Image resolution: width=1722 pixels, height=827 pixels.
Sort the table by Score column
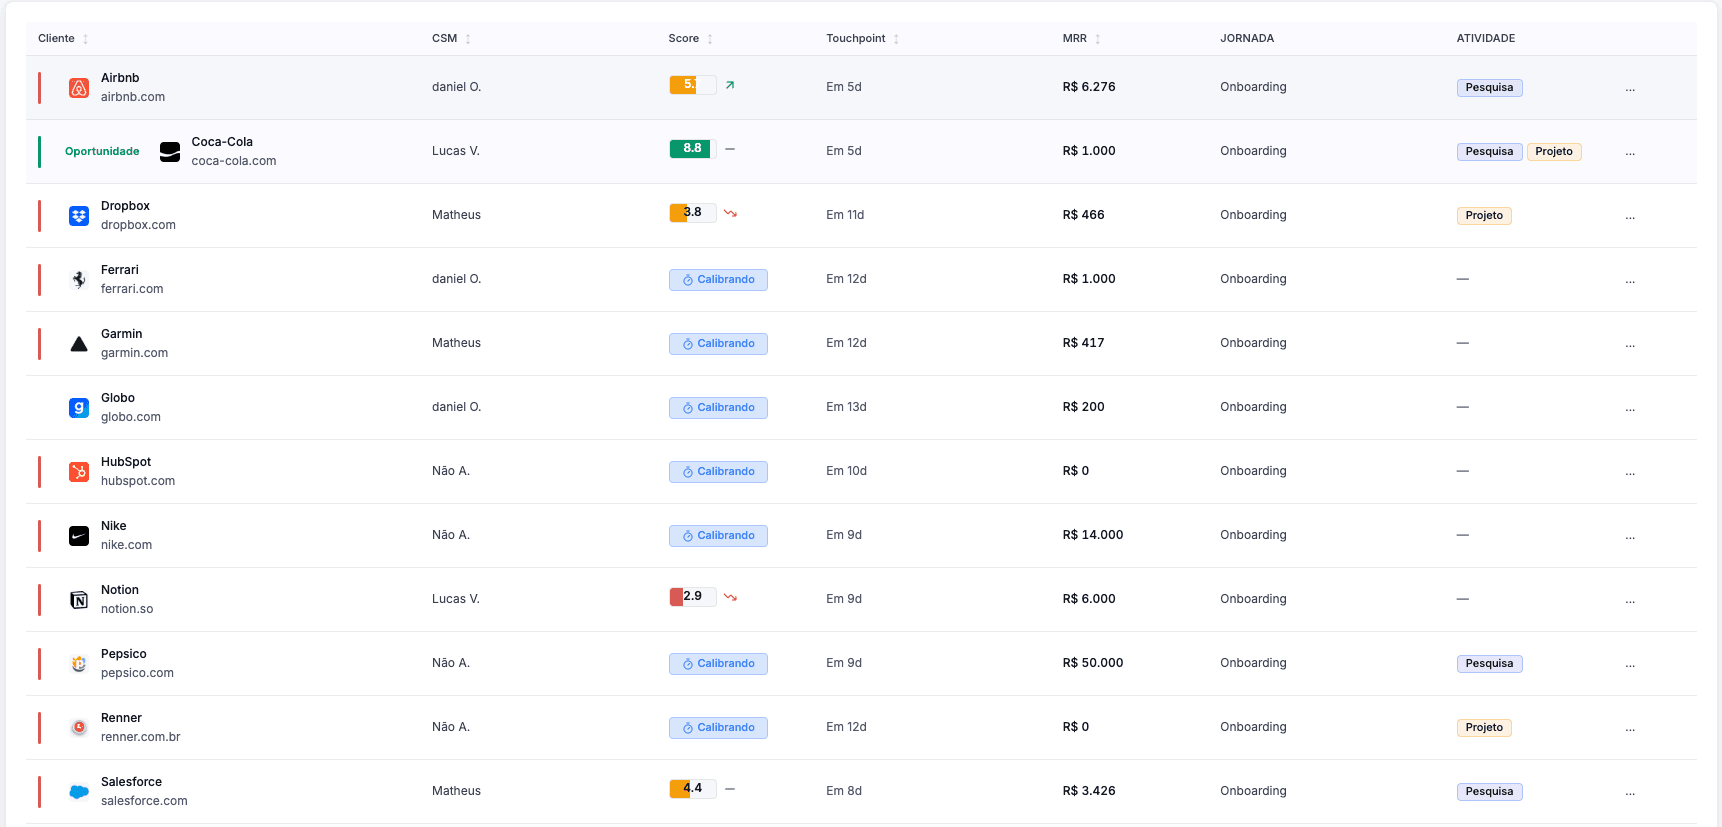tap(691, 39)
